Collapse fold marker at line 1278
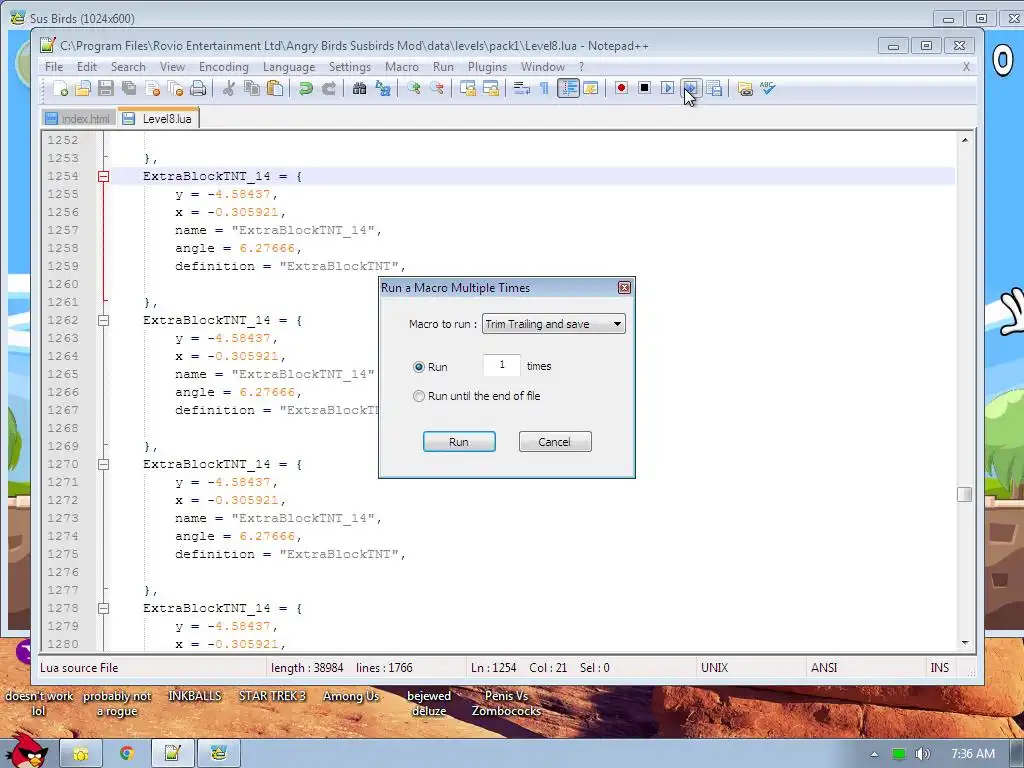This screenshot has height=768, width=1024. pyautogui.click(x=103, y=608)
